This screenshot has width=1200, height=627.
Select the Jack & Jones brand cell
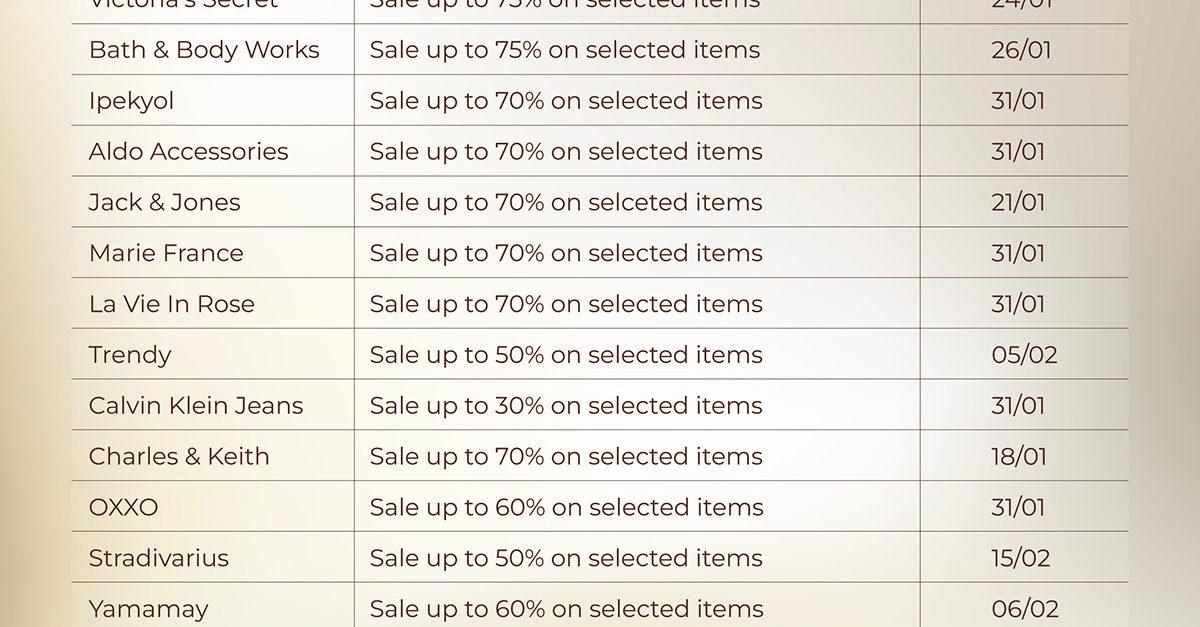tap(164, 202)
